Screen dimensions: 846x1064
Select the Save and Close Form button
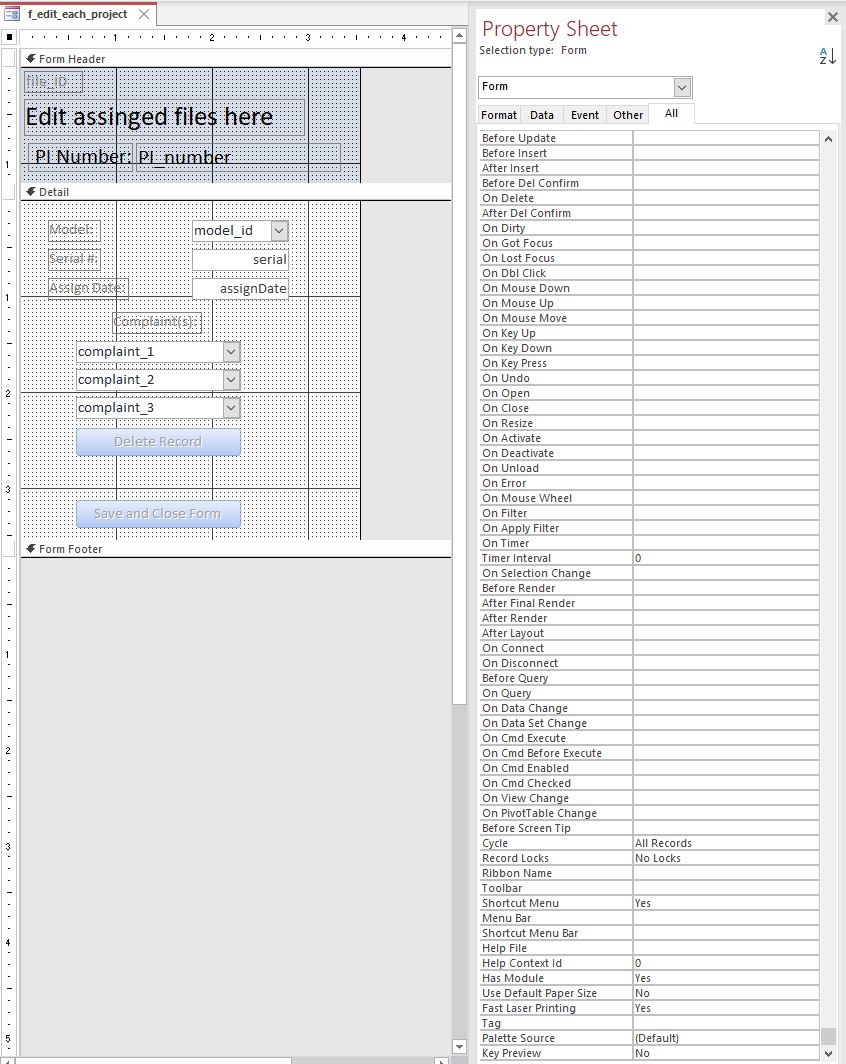click(158, 514)
